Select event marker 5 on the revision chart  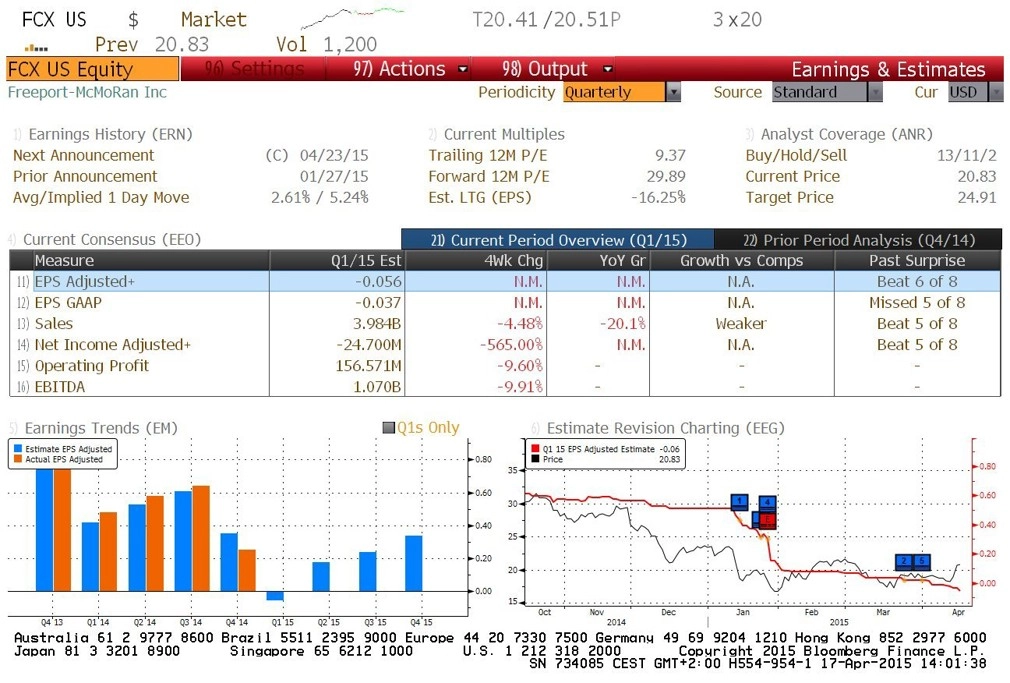922,561
